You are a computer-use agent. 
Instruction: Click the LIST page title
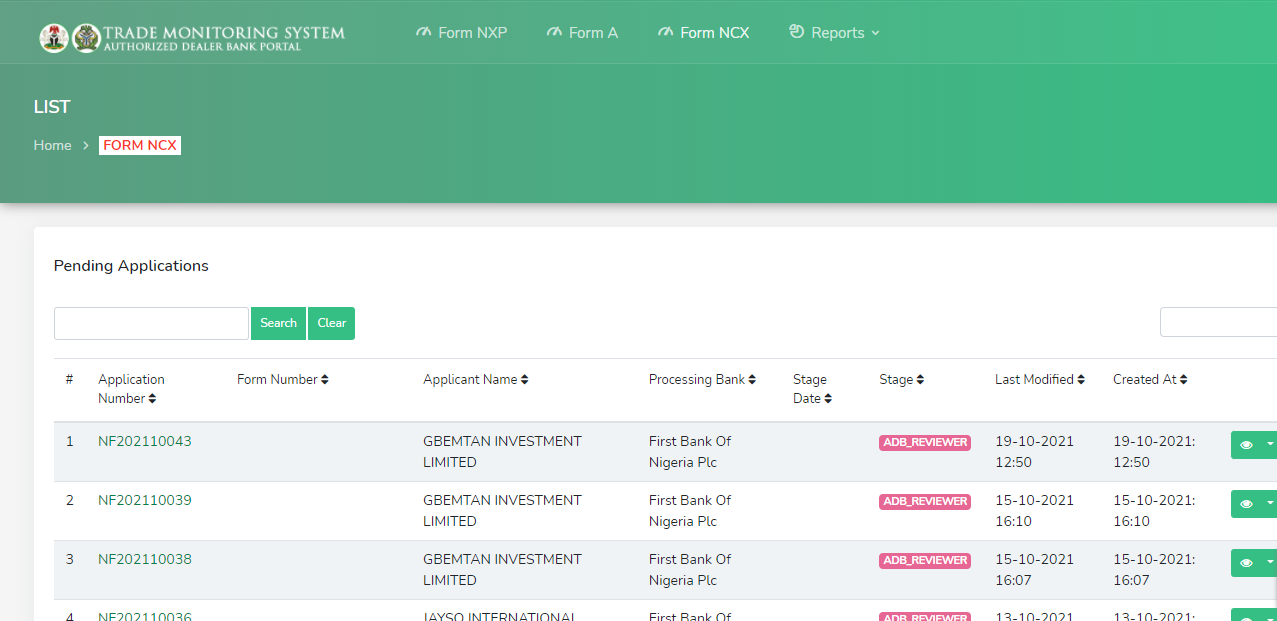52,107
